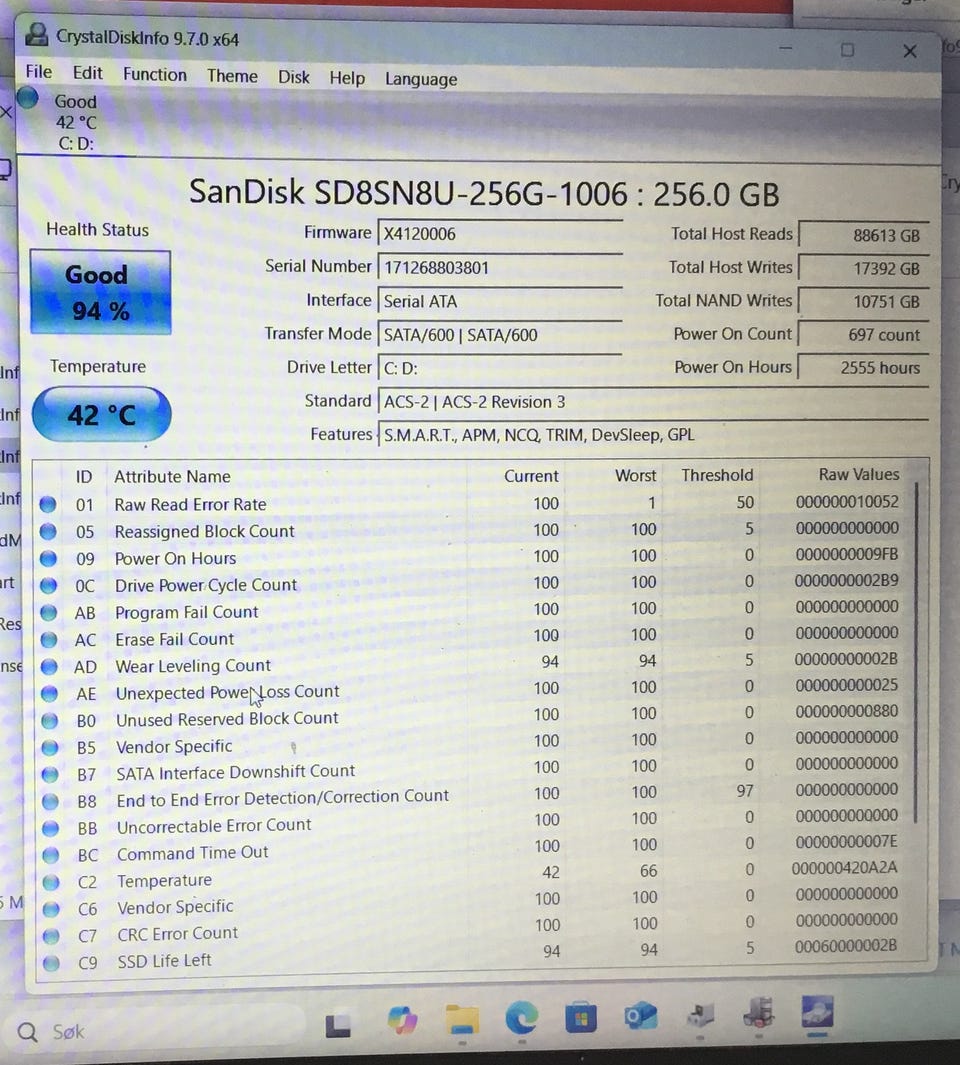Click Total NAND Writes value 10751 GB

[864, 302]
